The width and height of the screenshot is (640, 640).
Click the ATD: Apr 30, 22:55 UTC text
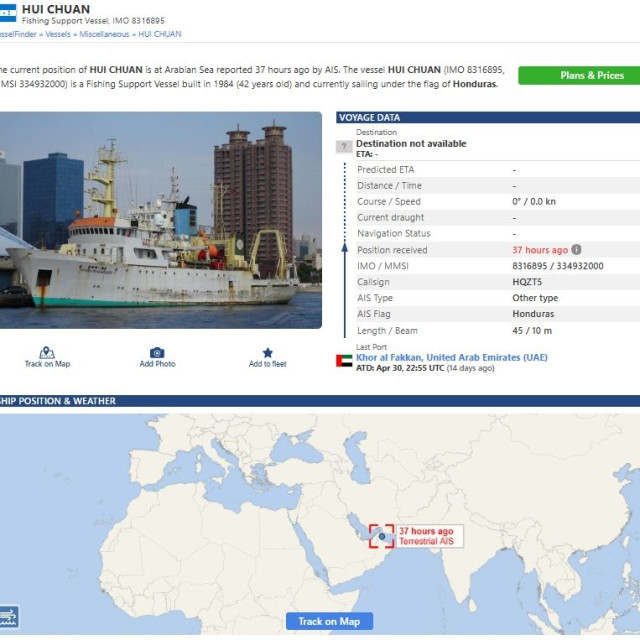tap(400, 368)
